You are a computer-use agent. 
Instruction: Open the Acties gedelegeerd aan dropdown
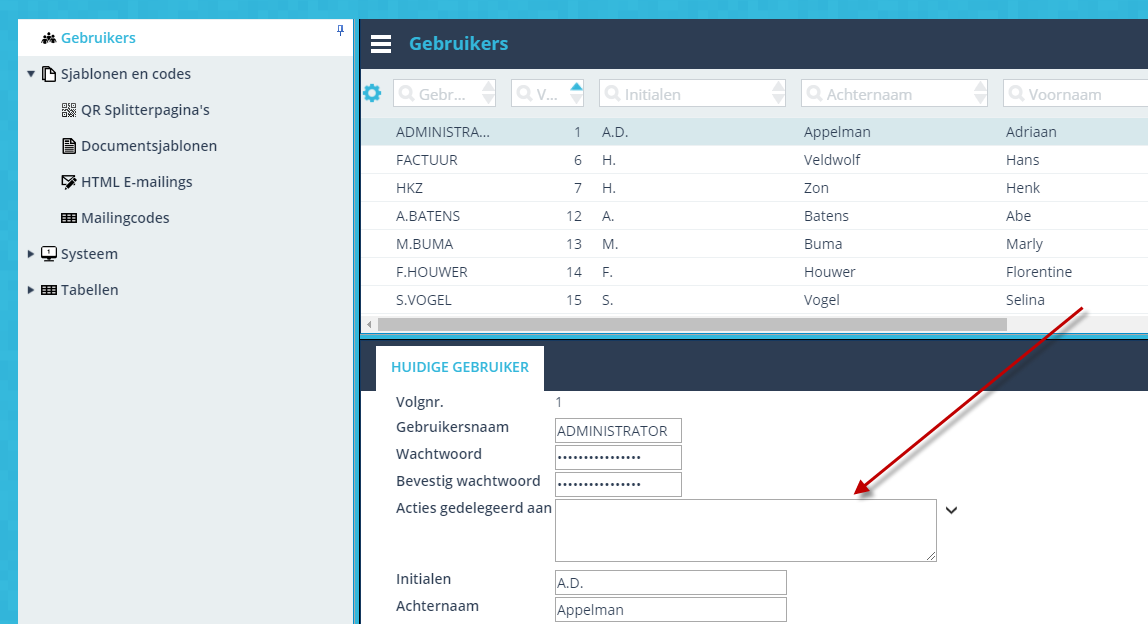coord(951,509)
